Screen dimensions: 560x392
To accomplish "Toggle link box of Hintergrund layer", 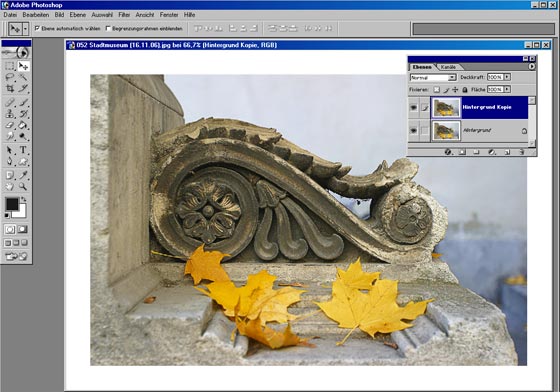I will tap(424, 130).
